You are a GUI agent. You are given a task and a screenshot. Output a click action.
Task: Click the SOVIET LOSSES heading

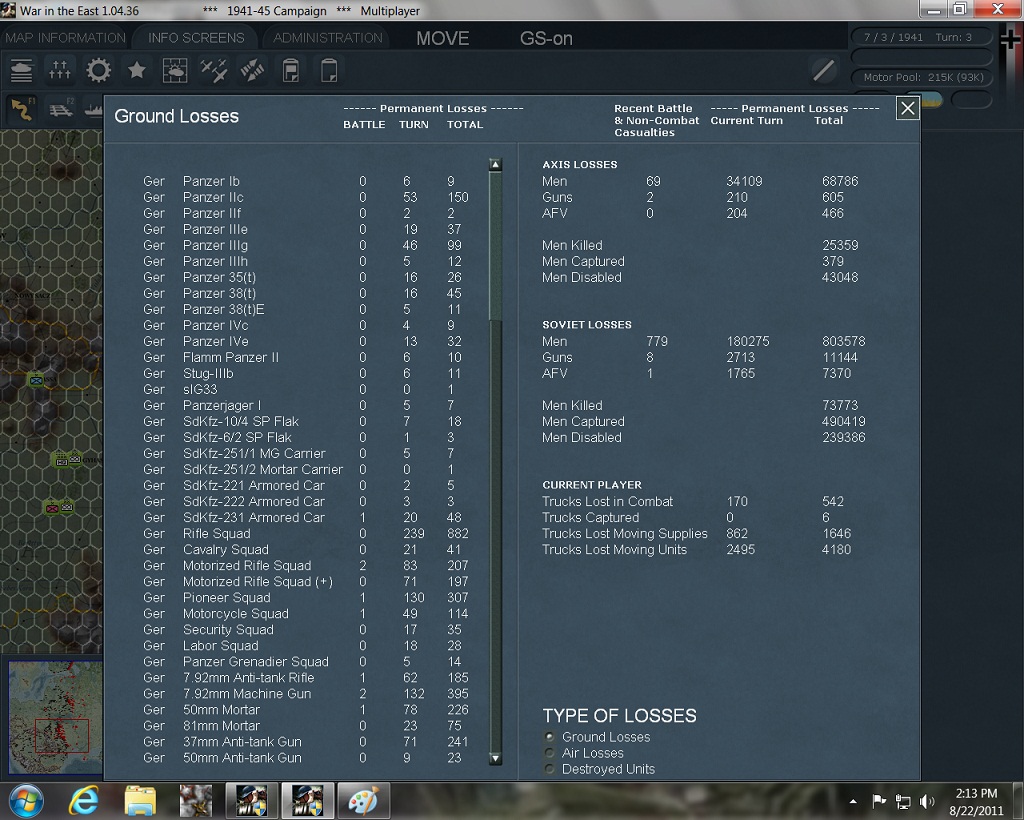point(586,324)
